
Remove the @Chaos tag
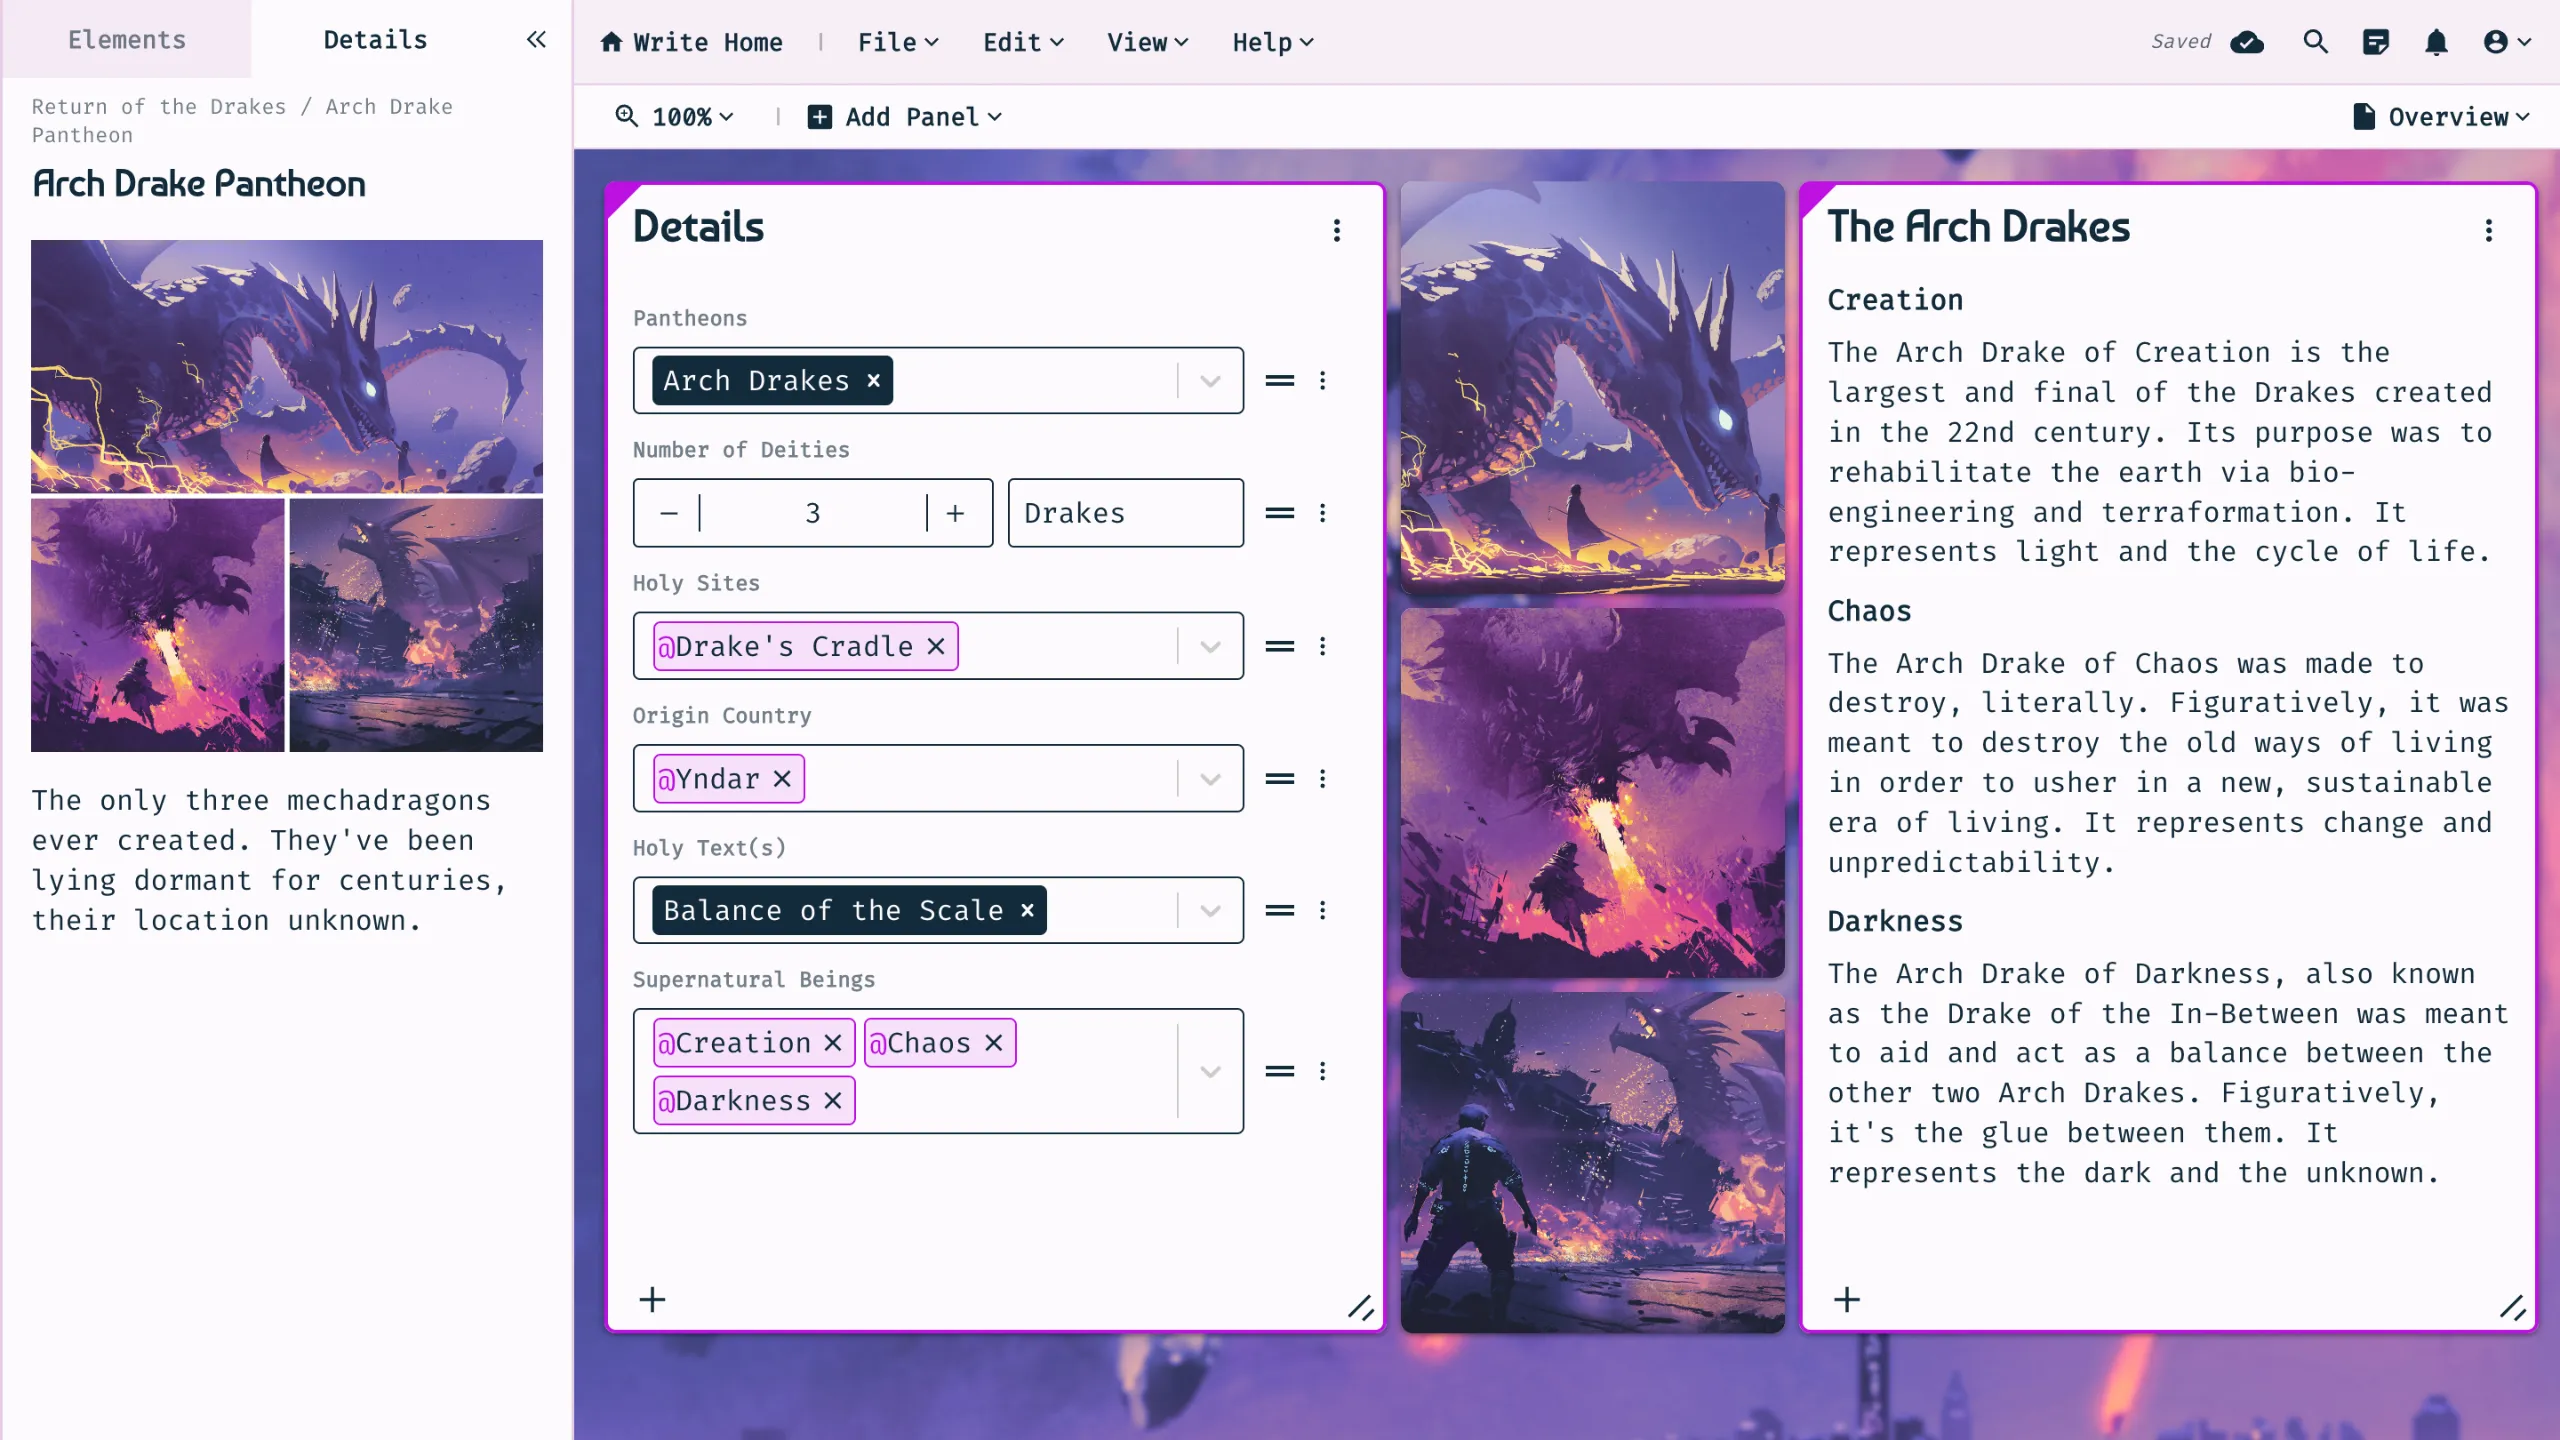coord(993,1043)
